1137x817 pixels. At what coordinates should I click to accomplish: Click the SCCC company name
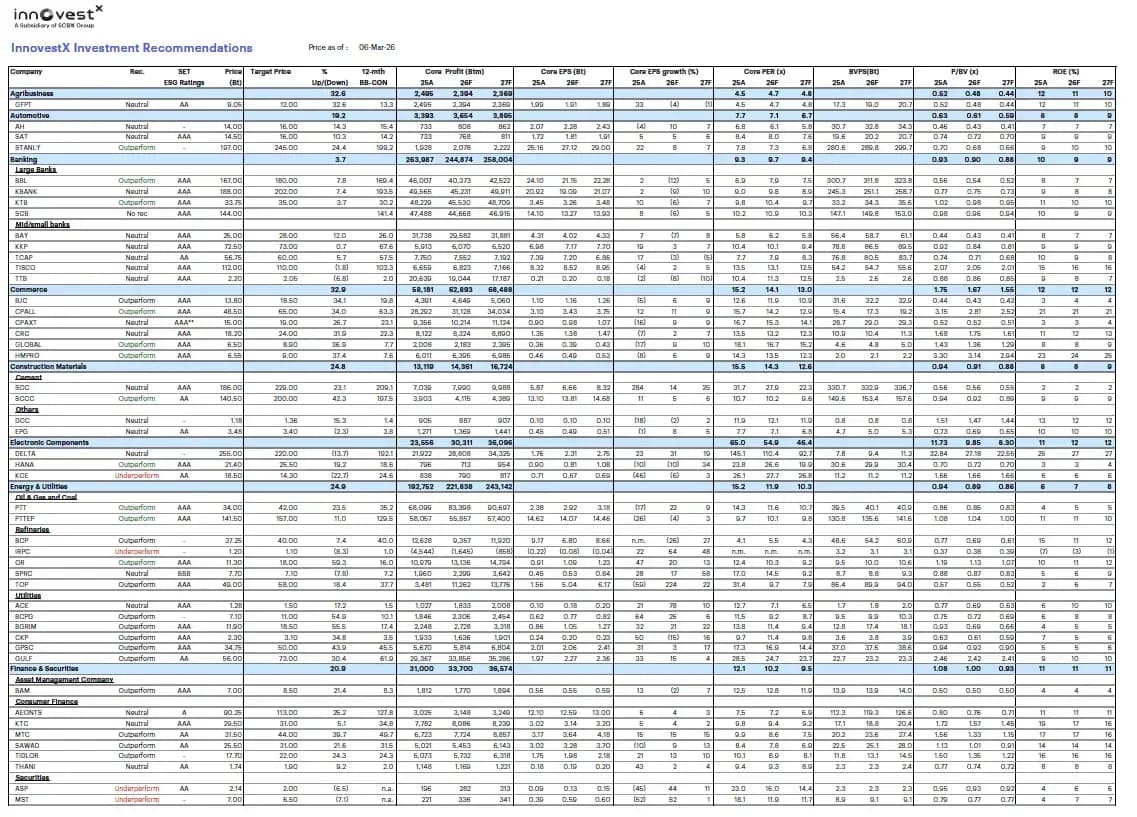click(x=24, y=398)
